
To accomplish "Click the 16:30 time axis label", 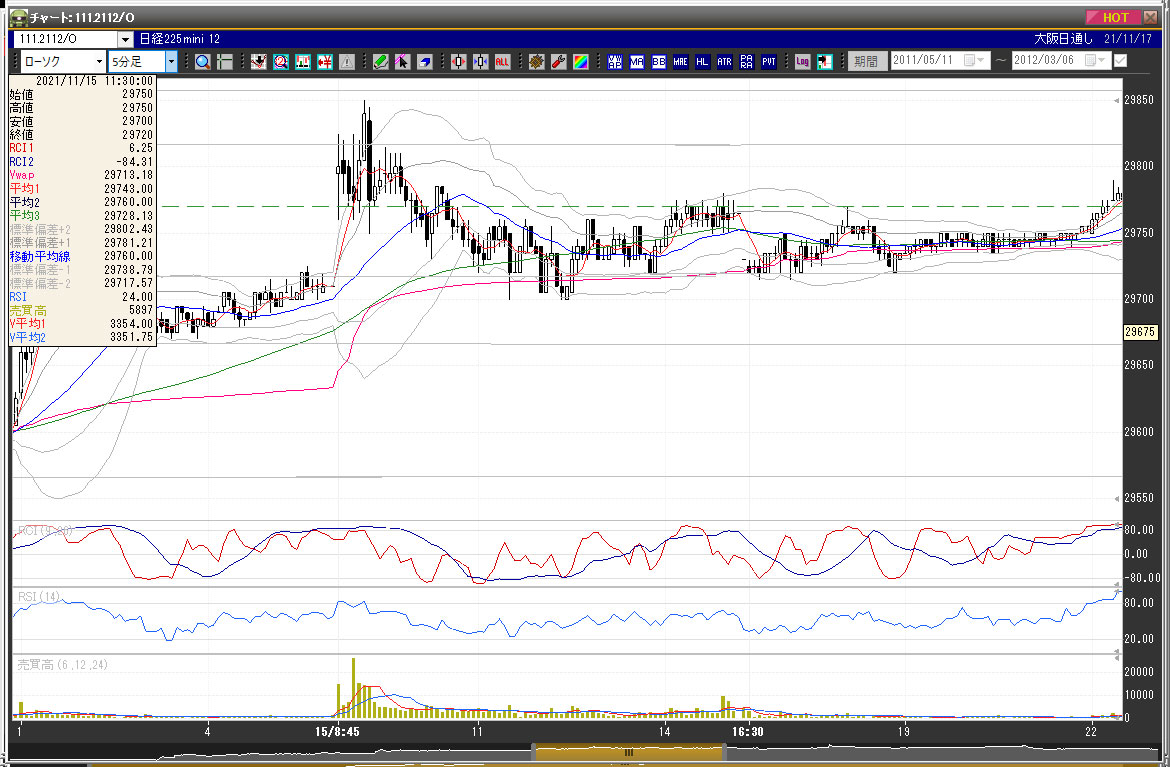I will tap(747, 731).
